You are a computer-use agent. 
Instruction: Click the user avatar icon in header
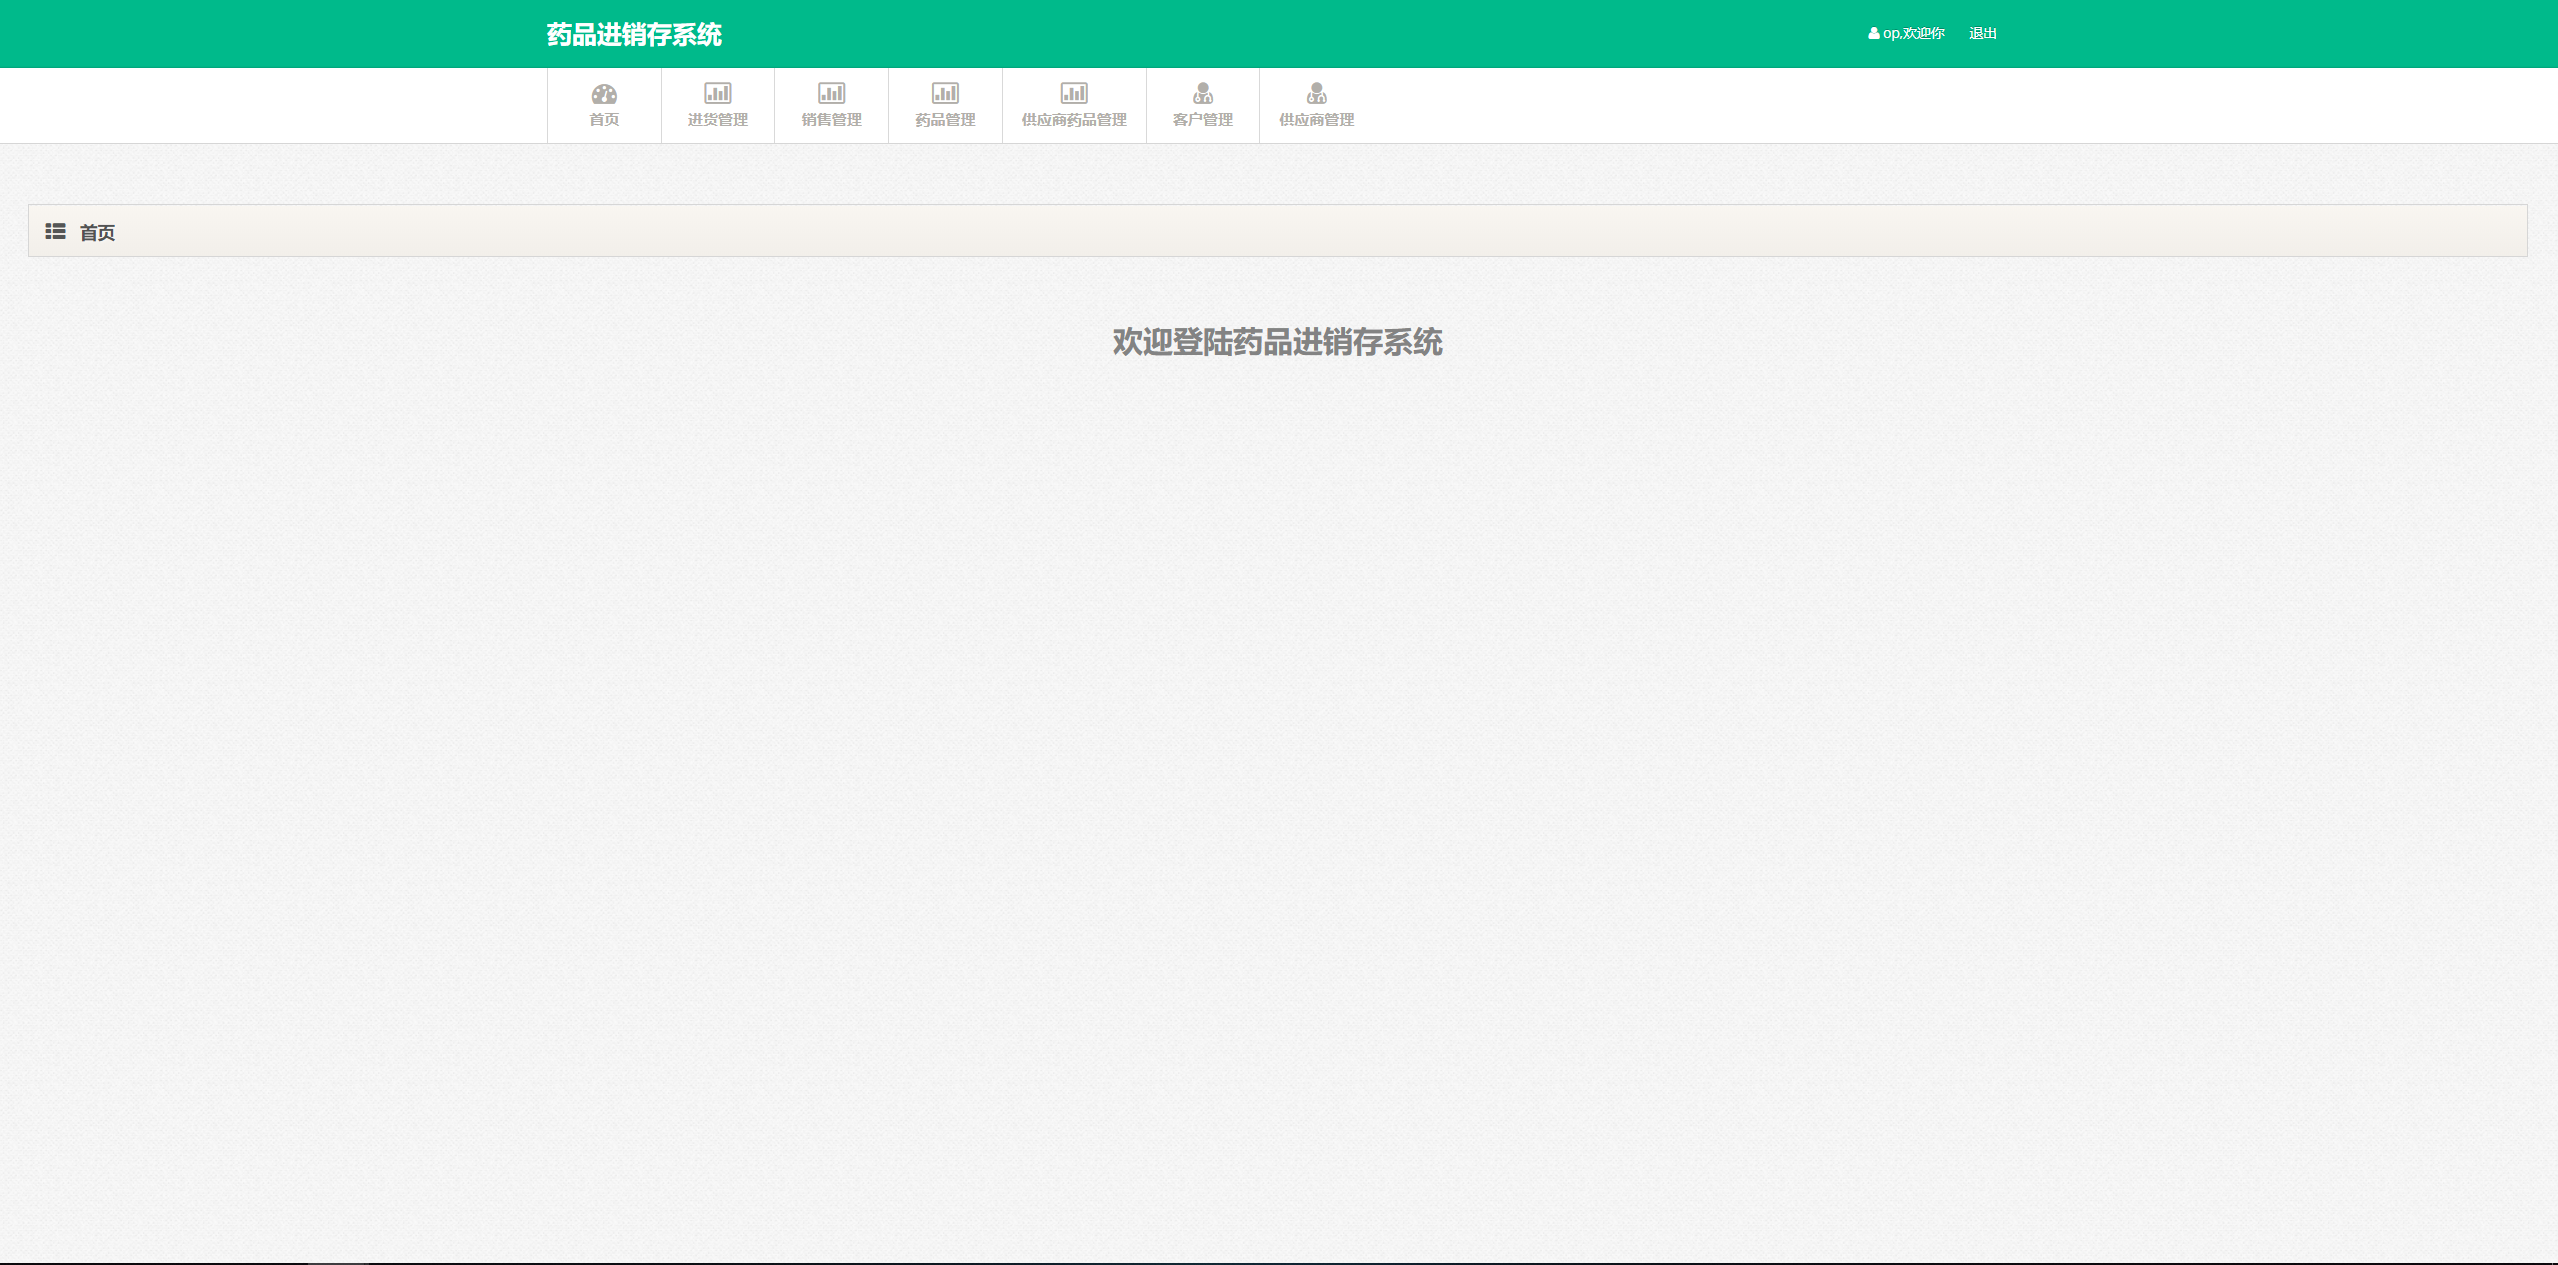tap(1874, 34)
